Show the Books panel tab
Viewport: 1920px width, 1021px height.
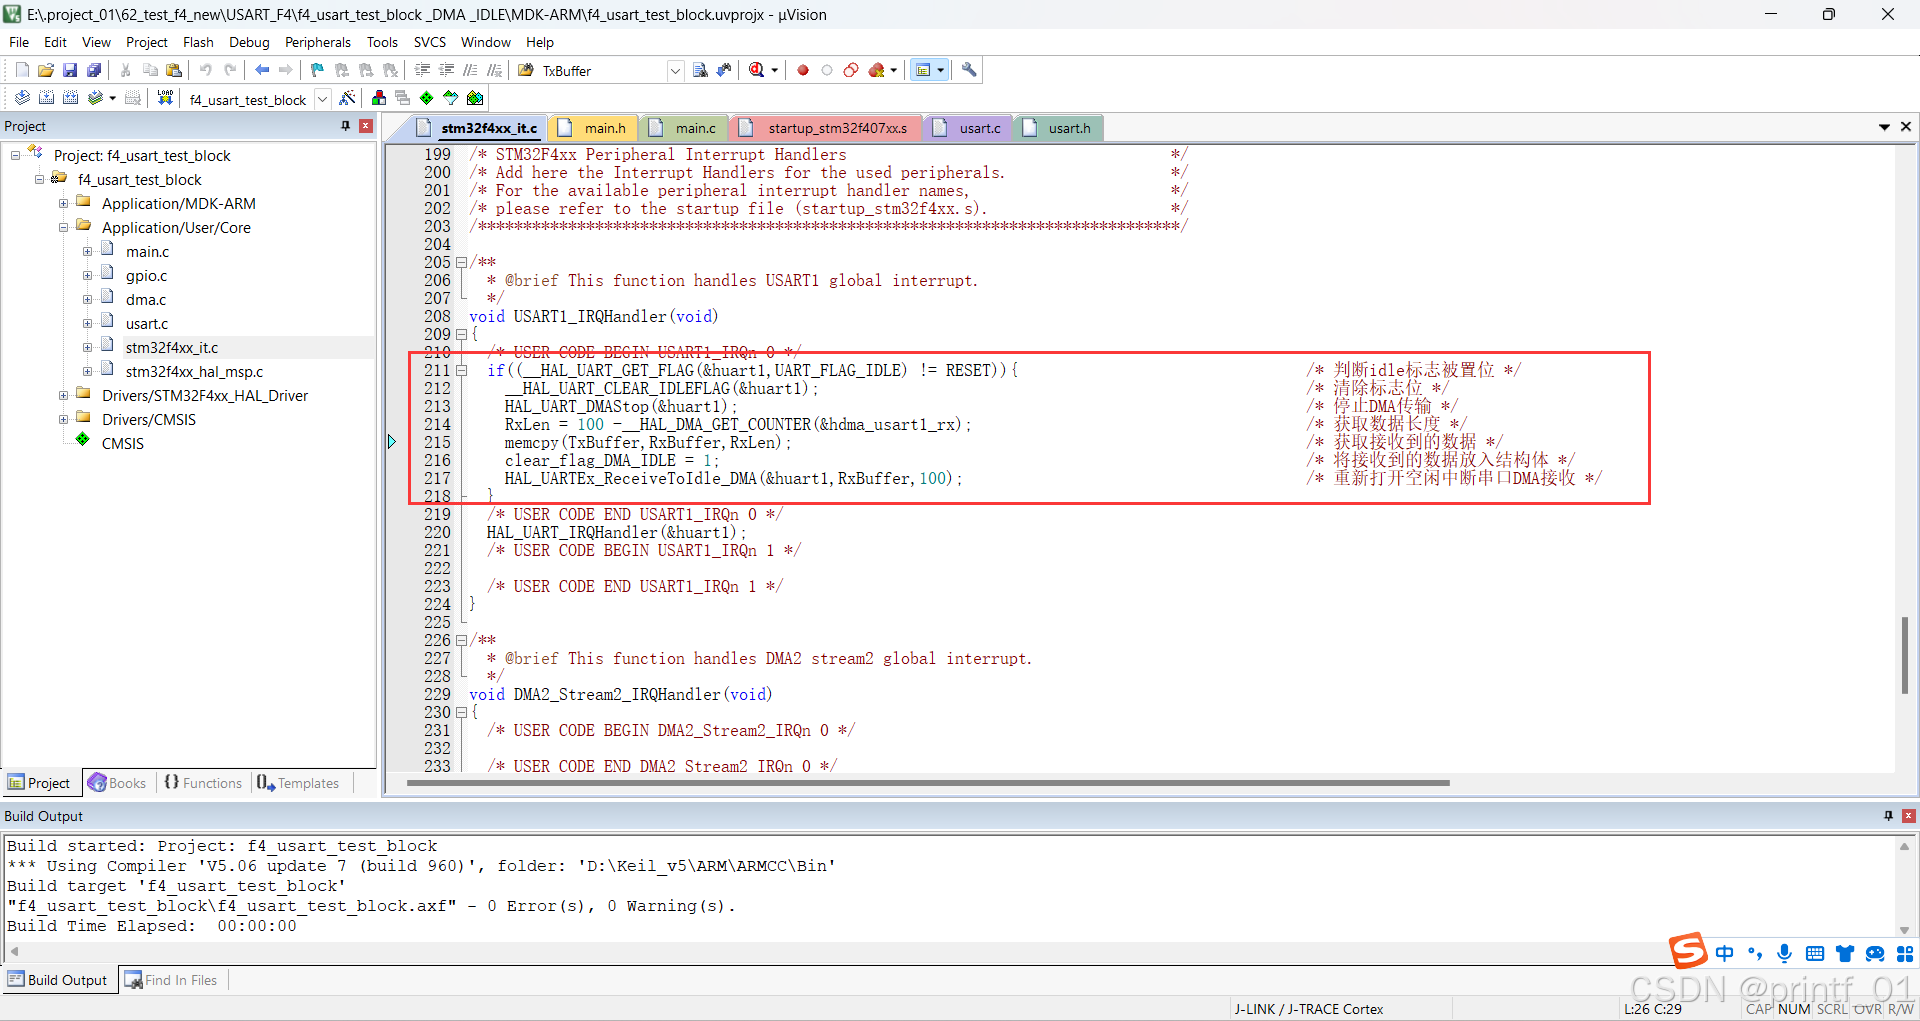117,783
